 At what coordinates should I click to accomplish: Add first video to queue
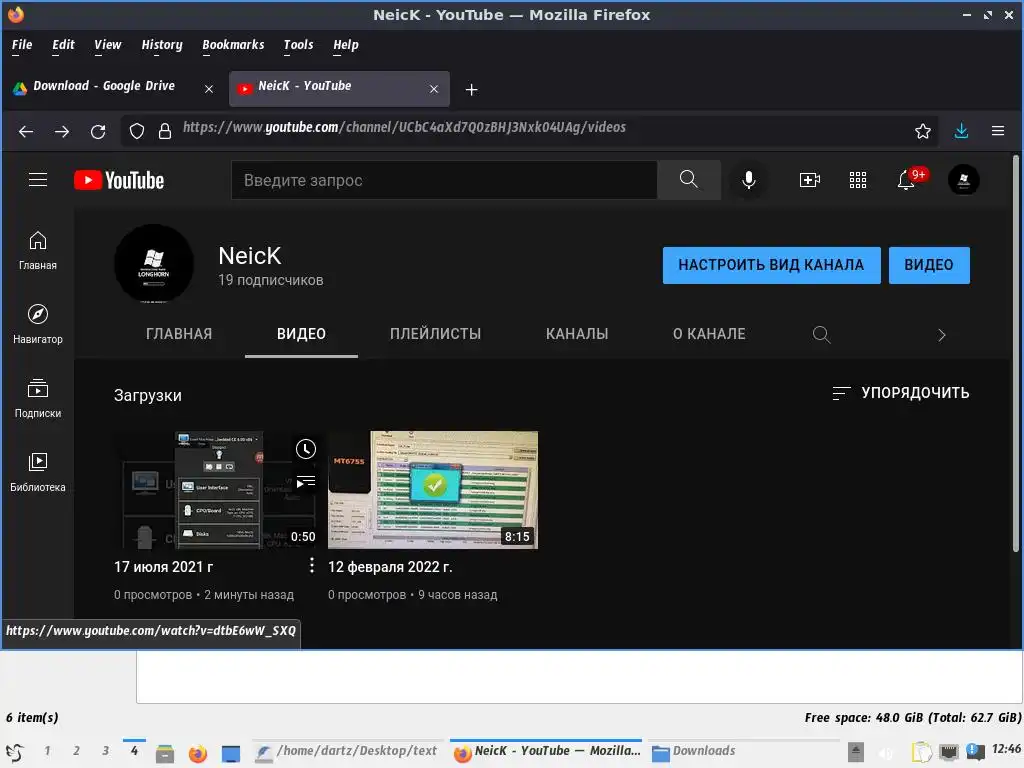coord(306,482)
